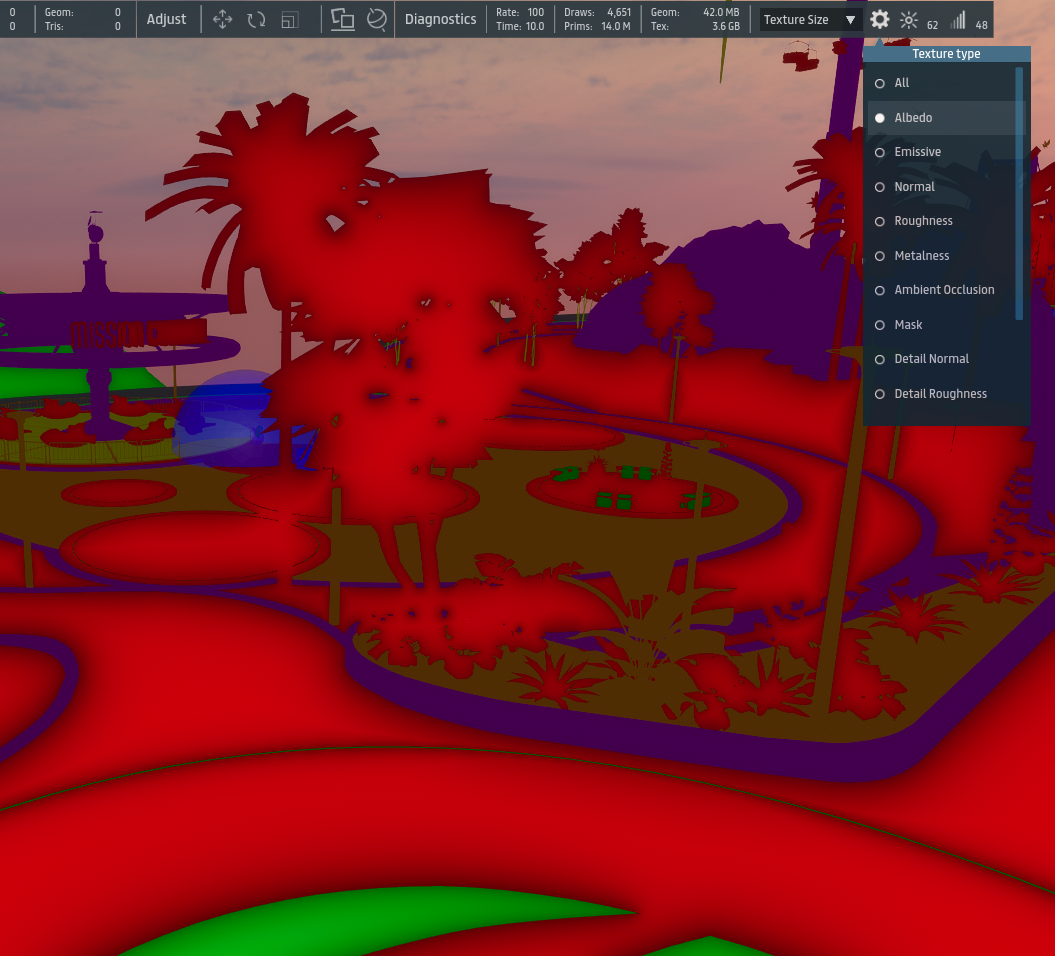
Task: Choose the Normal texture type
Action: (x=880, y=187)
